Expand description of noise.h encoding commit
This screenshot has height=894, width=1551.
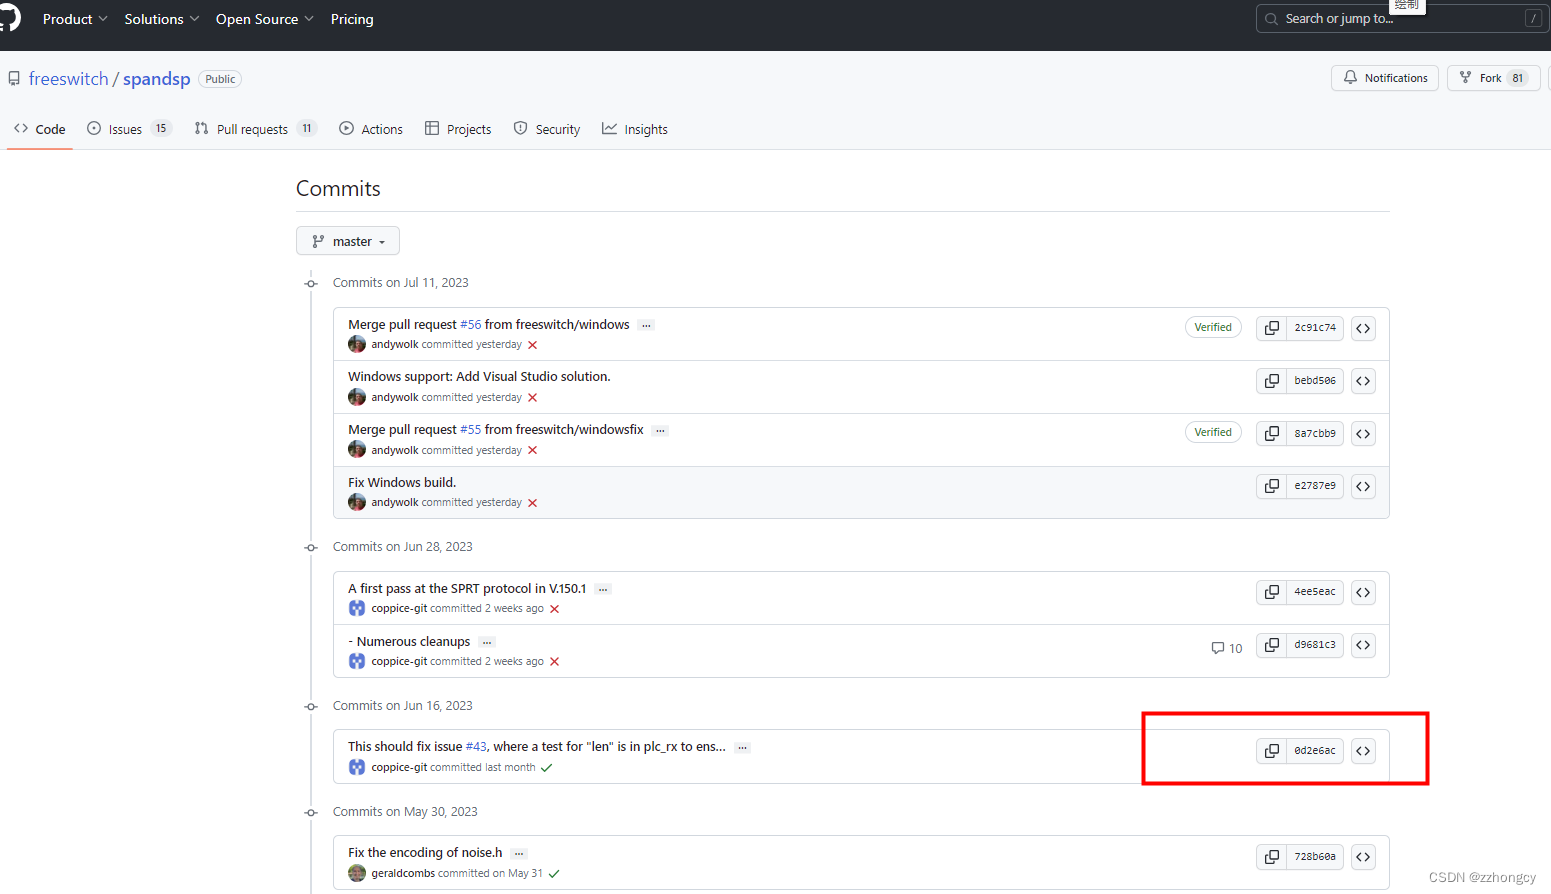[519, 853]
